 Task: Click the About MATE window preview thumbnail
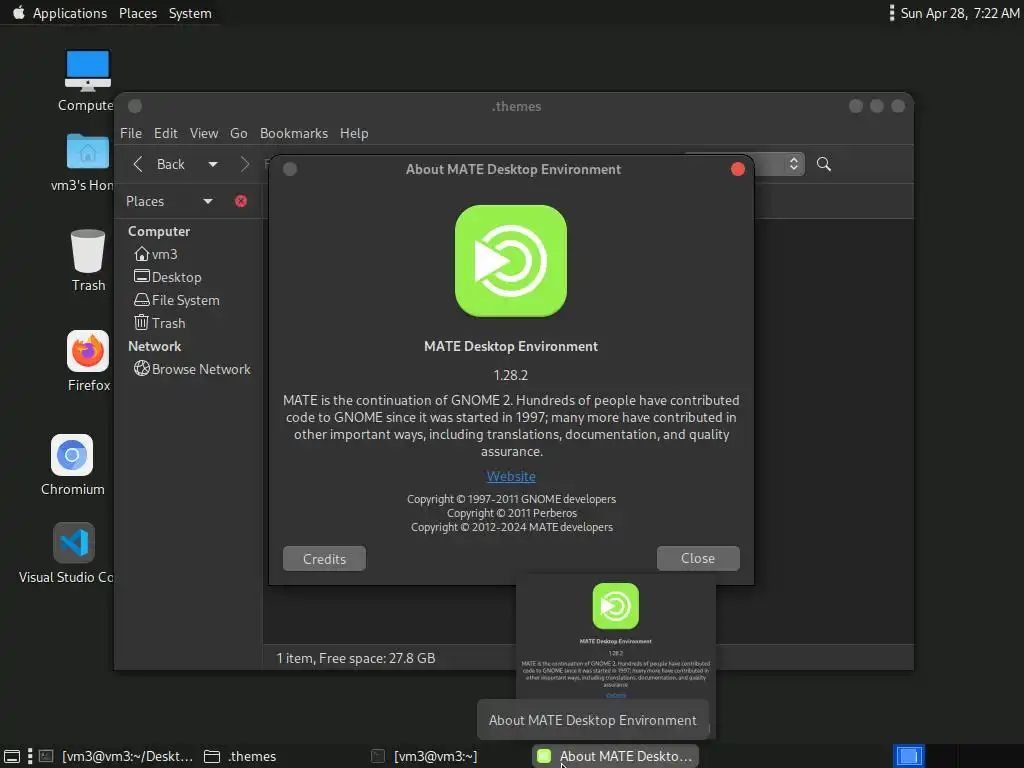pos(616,637)
